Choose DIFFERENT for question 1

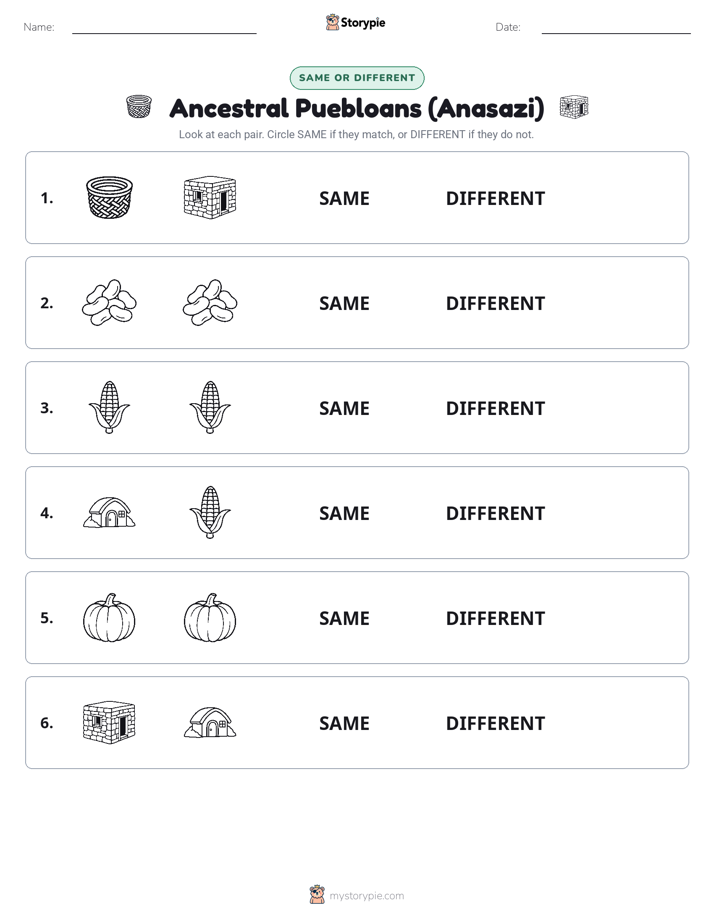495,199
